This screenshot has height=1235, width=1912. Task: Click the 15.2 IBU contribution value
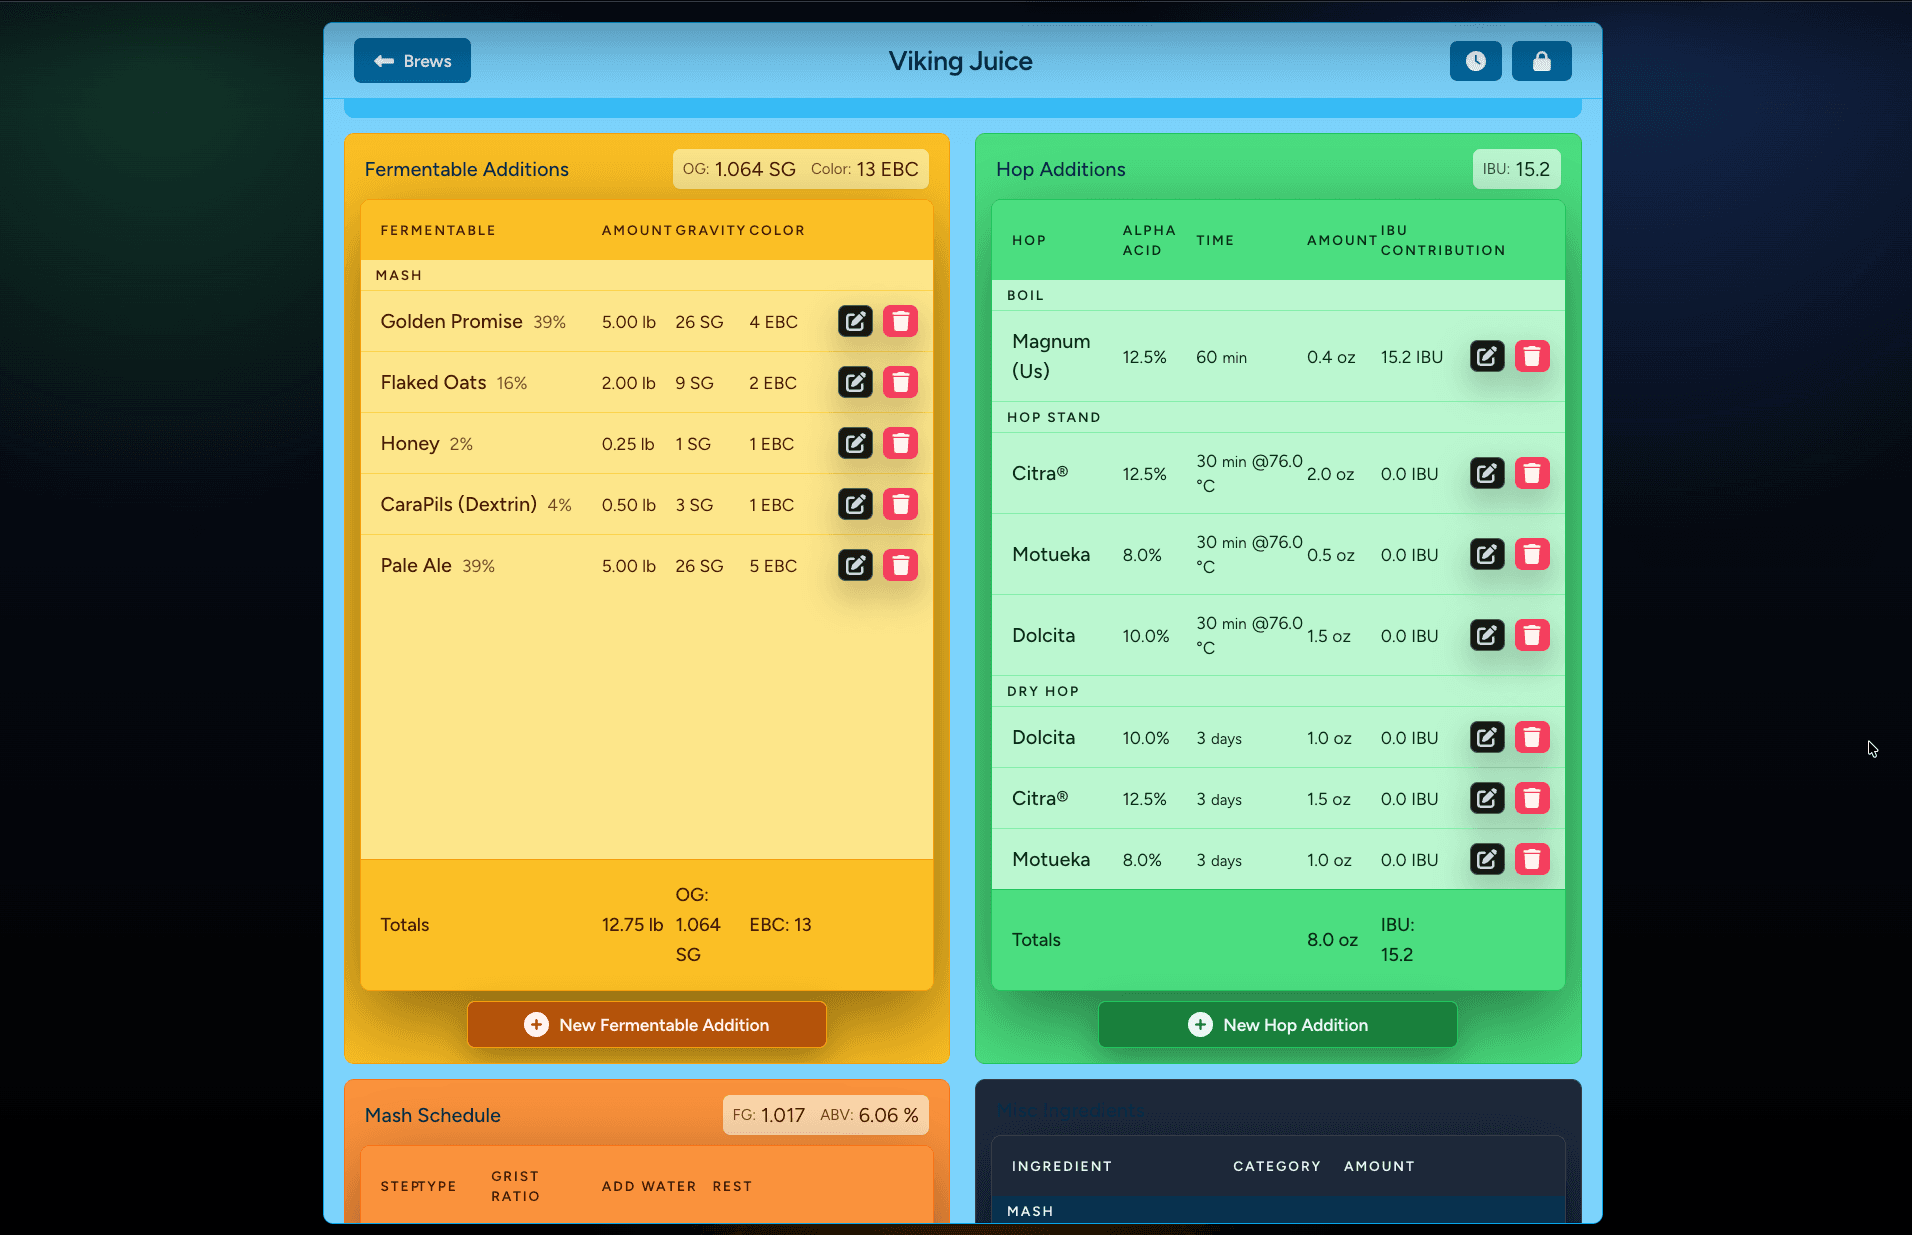coord(1411,357)
